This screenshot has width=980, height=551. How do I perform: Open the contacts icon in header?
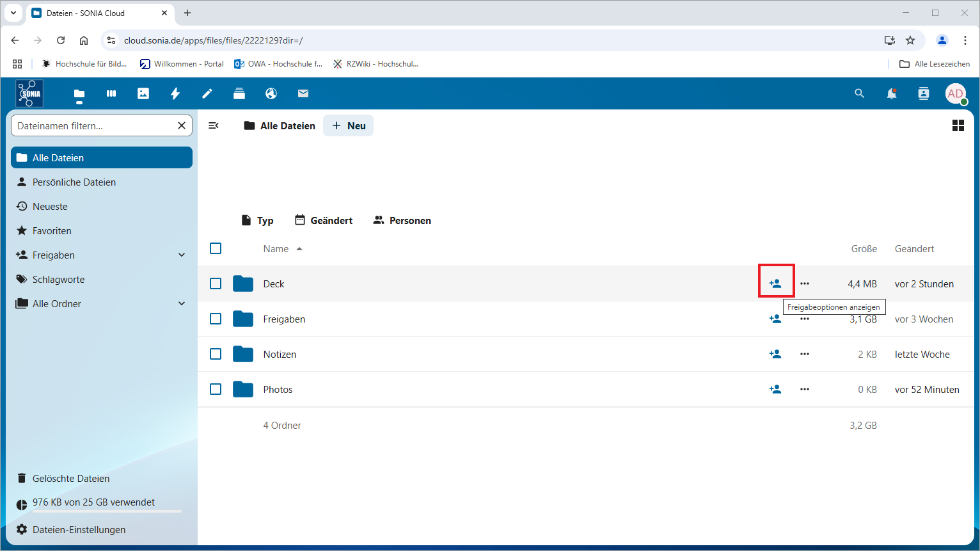(x=923, y=94)
